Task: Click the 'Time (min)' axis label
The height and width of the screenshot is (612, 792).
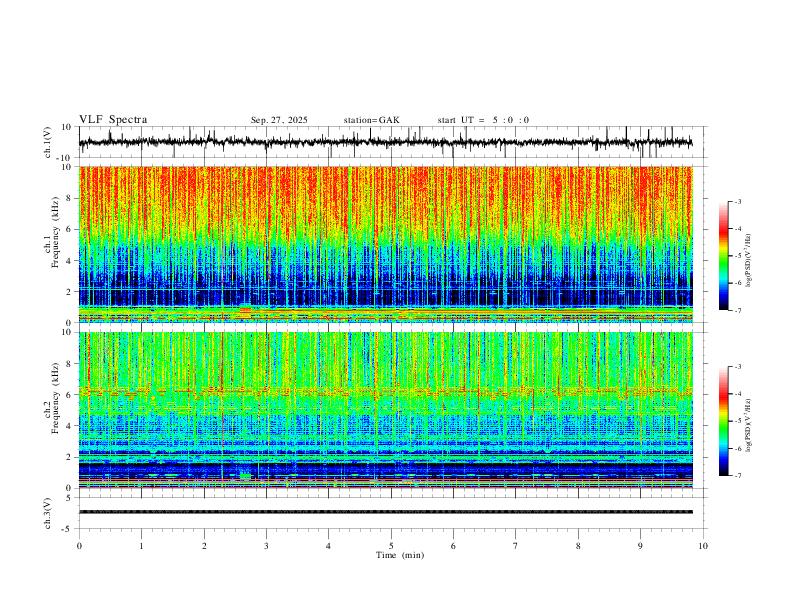Action: click(x=400, y=555)
